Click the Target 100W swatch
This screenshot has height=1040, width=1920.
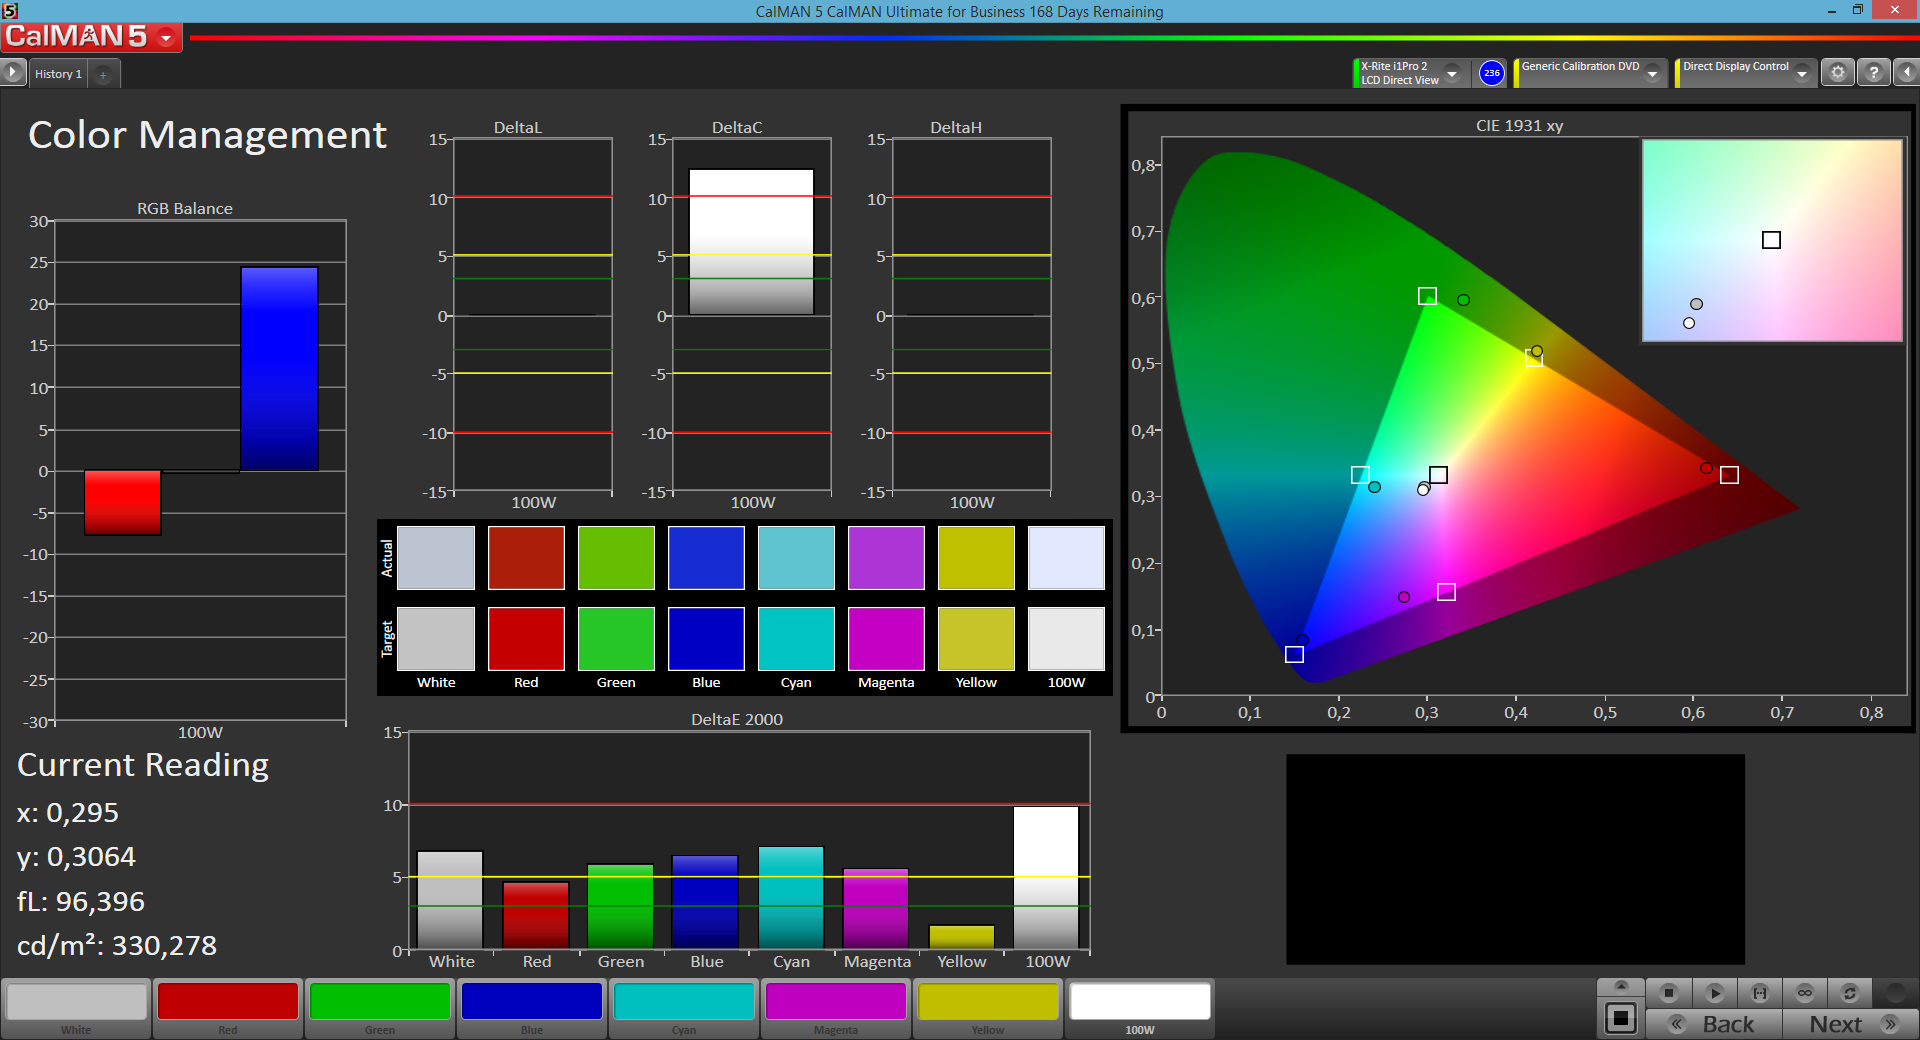click(x=1066, y=639)
